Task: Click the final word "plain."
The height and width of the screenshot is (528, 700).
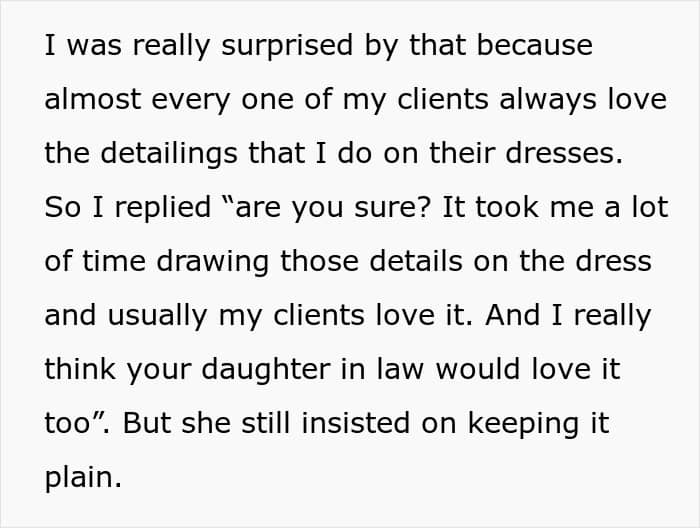Action: 82,477
